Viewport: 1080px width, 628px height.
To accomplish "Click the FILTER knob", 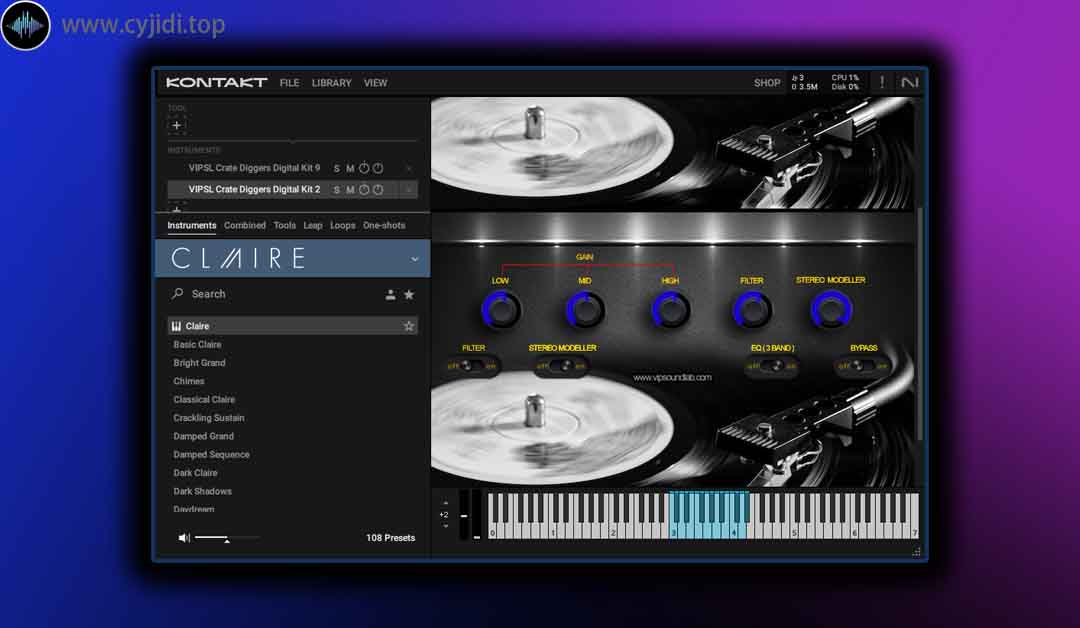I will tap(751, 310).
